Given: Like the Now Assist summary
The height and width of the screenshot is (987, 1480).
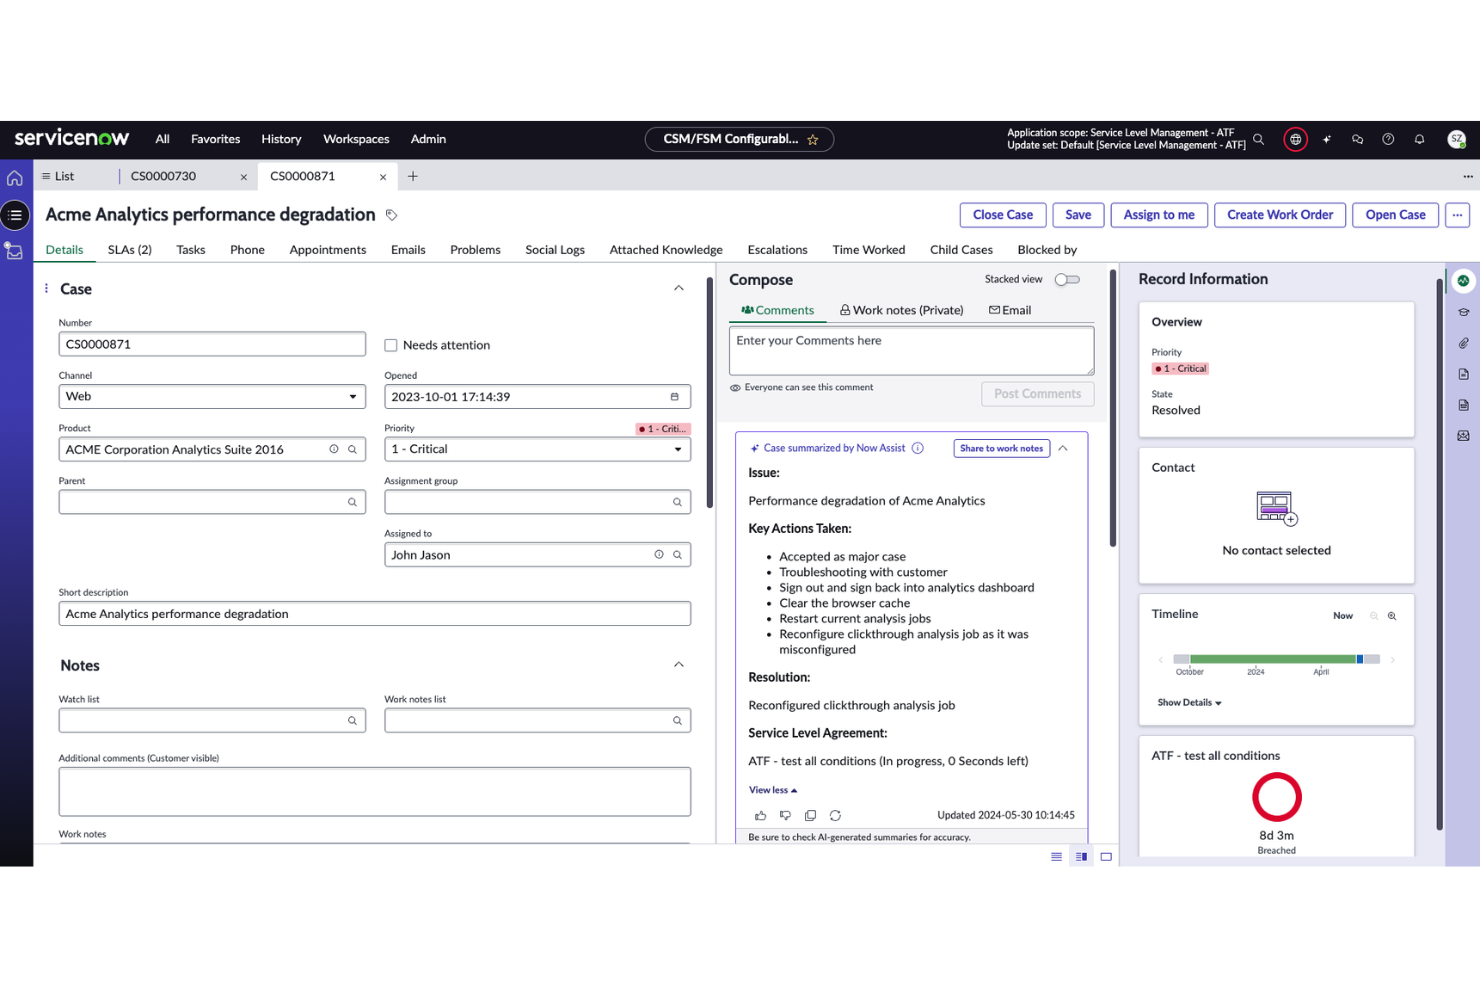Looking at the screenshot, I should (x=760, y=815).
